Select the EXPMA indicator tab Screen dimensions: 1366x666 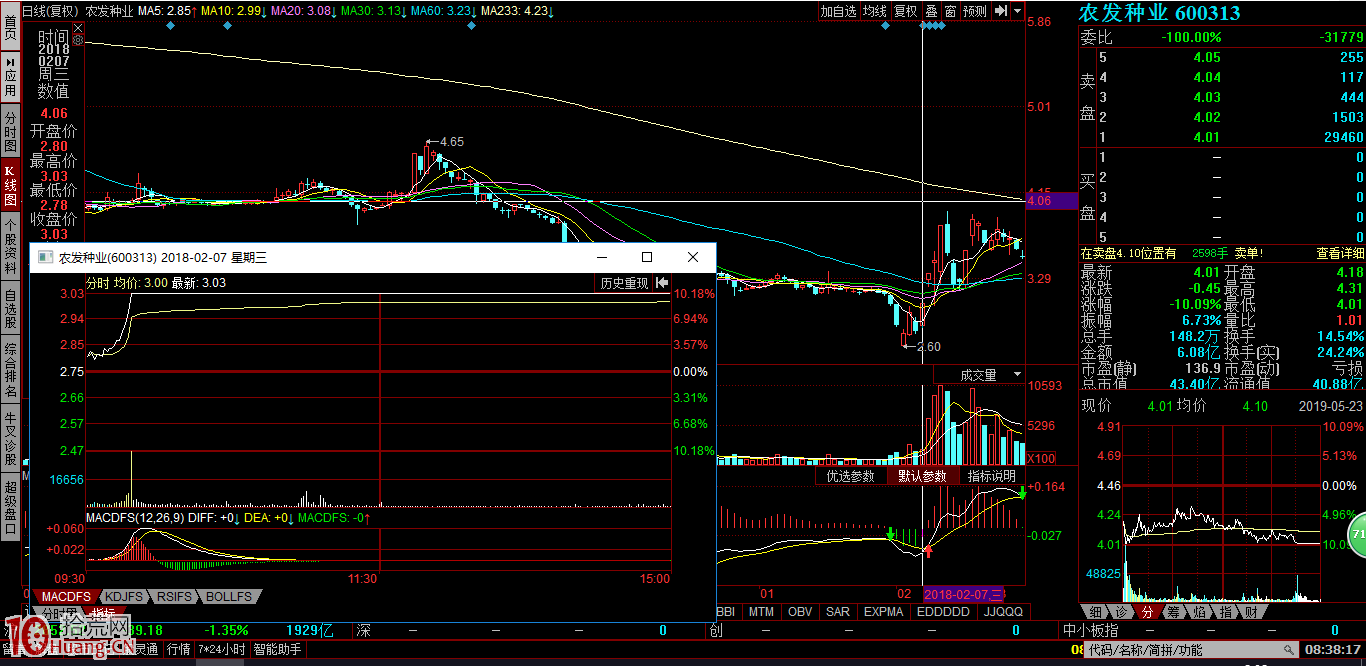(x=883, y=611)
